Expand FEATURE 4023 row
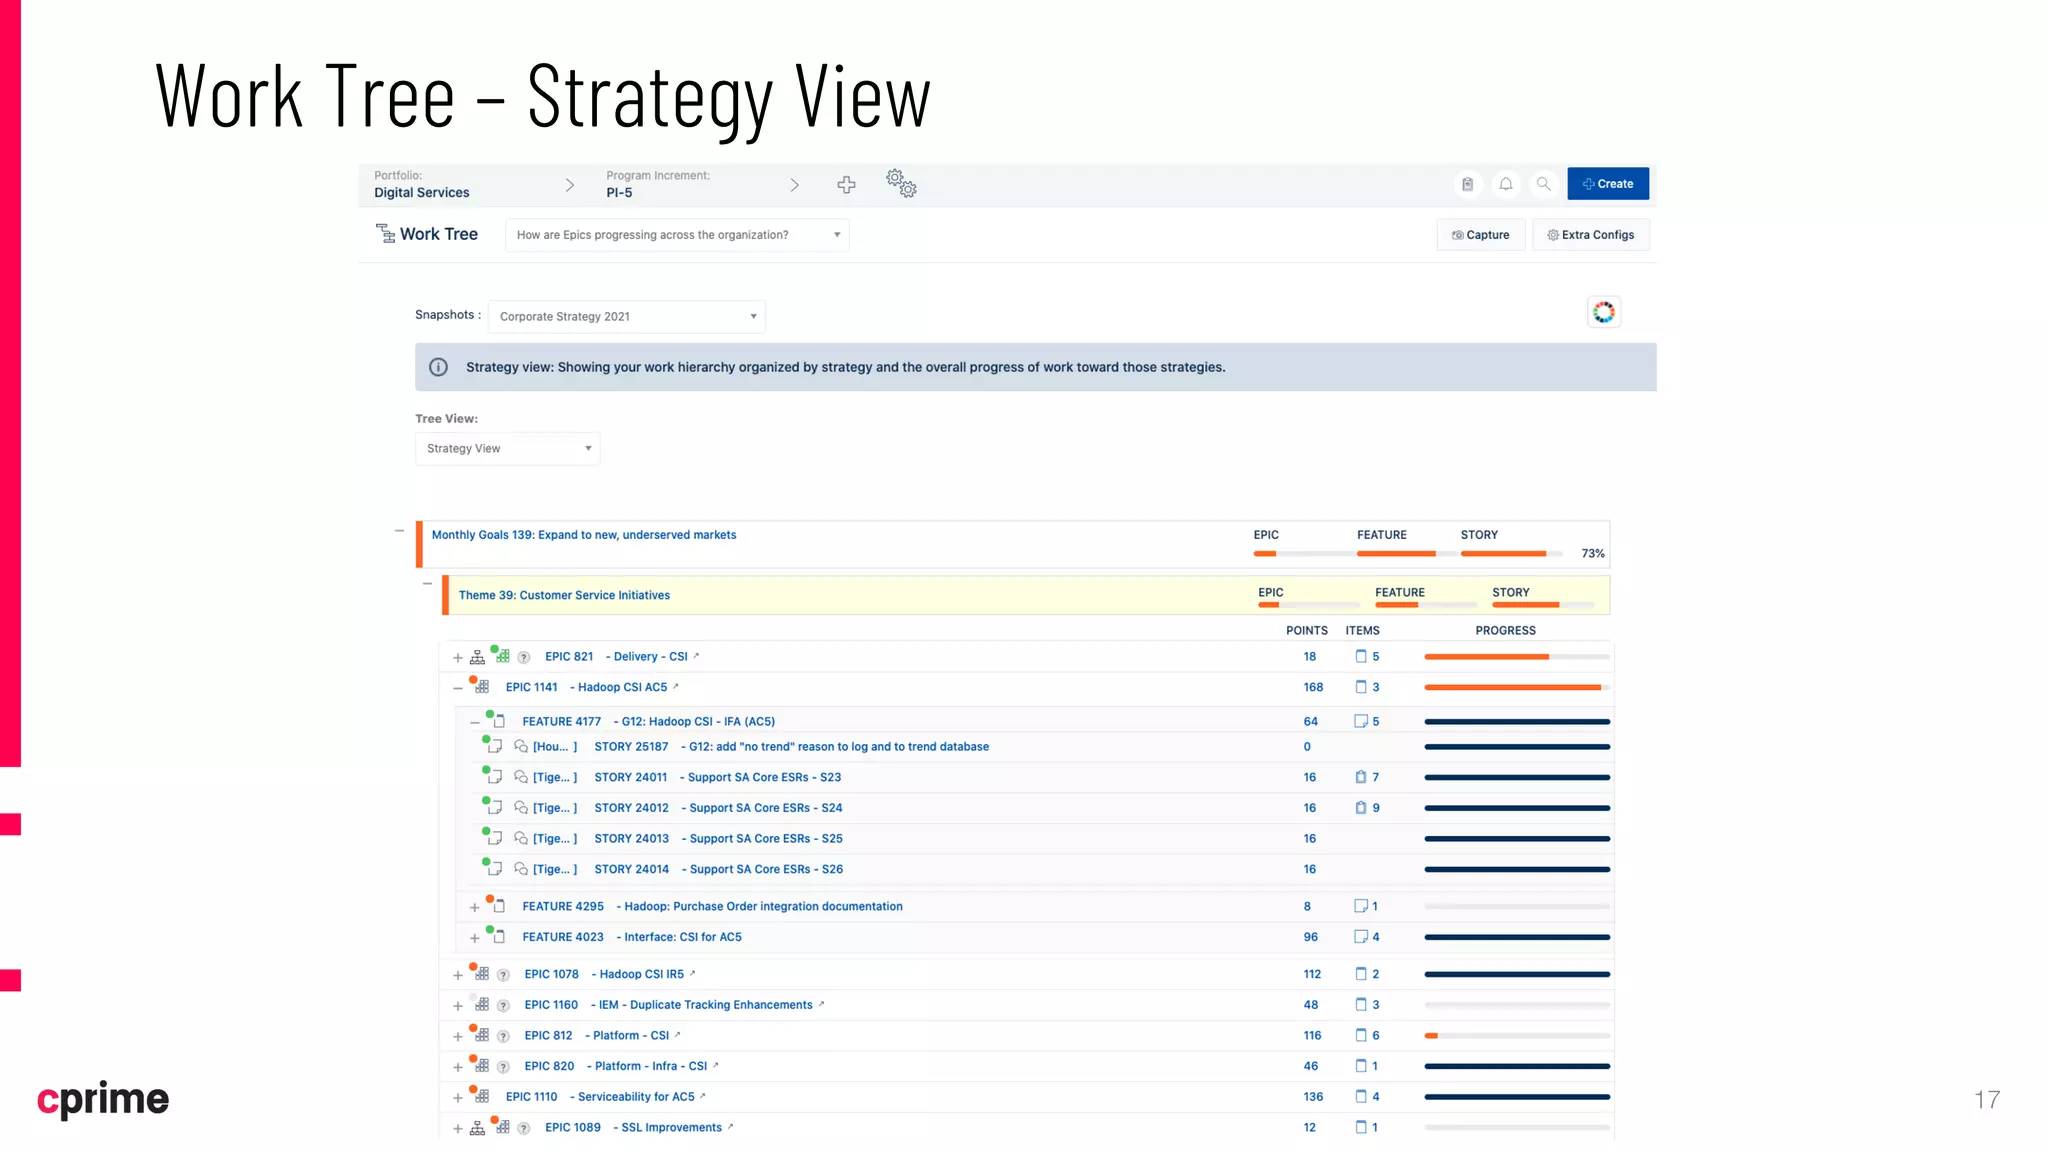Image resolution: width=2048 pixels, height=1152 pixels. pyautogui.click(x=474, y=938)
